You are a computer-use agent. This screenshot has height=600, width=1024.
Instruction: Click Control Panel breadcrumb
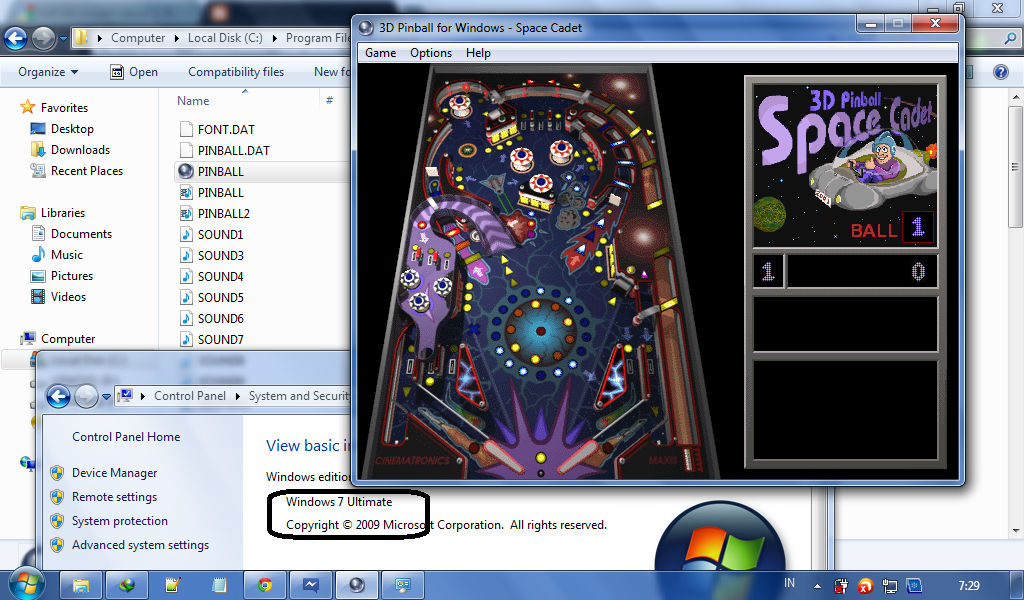tap(189, 396)
